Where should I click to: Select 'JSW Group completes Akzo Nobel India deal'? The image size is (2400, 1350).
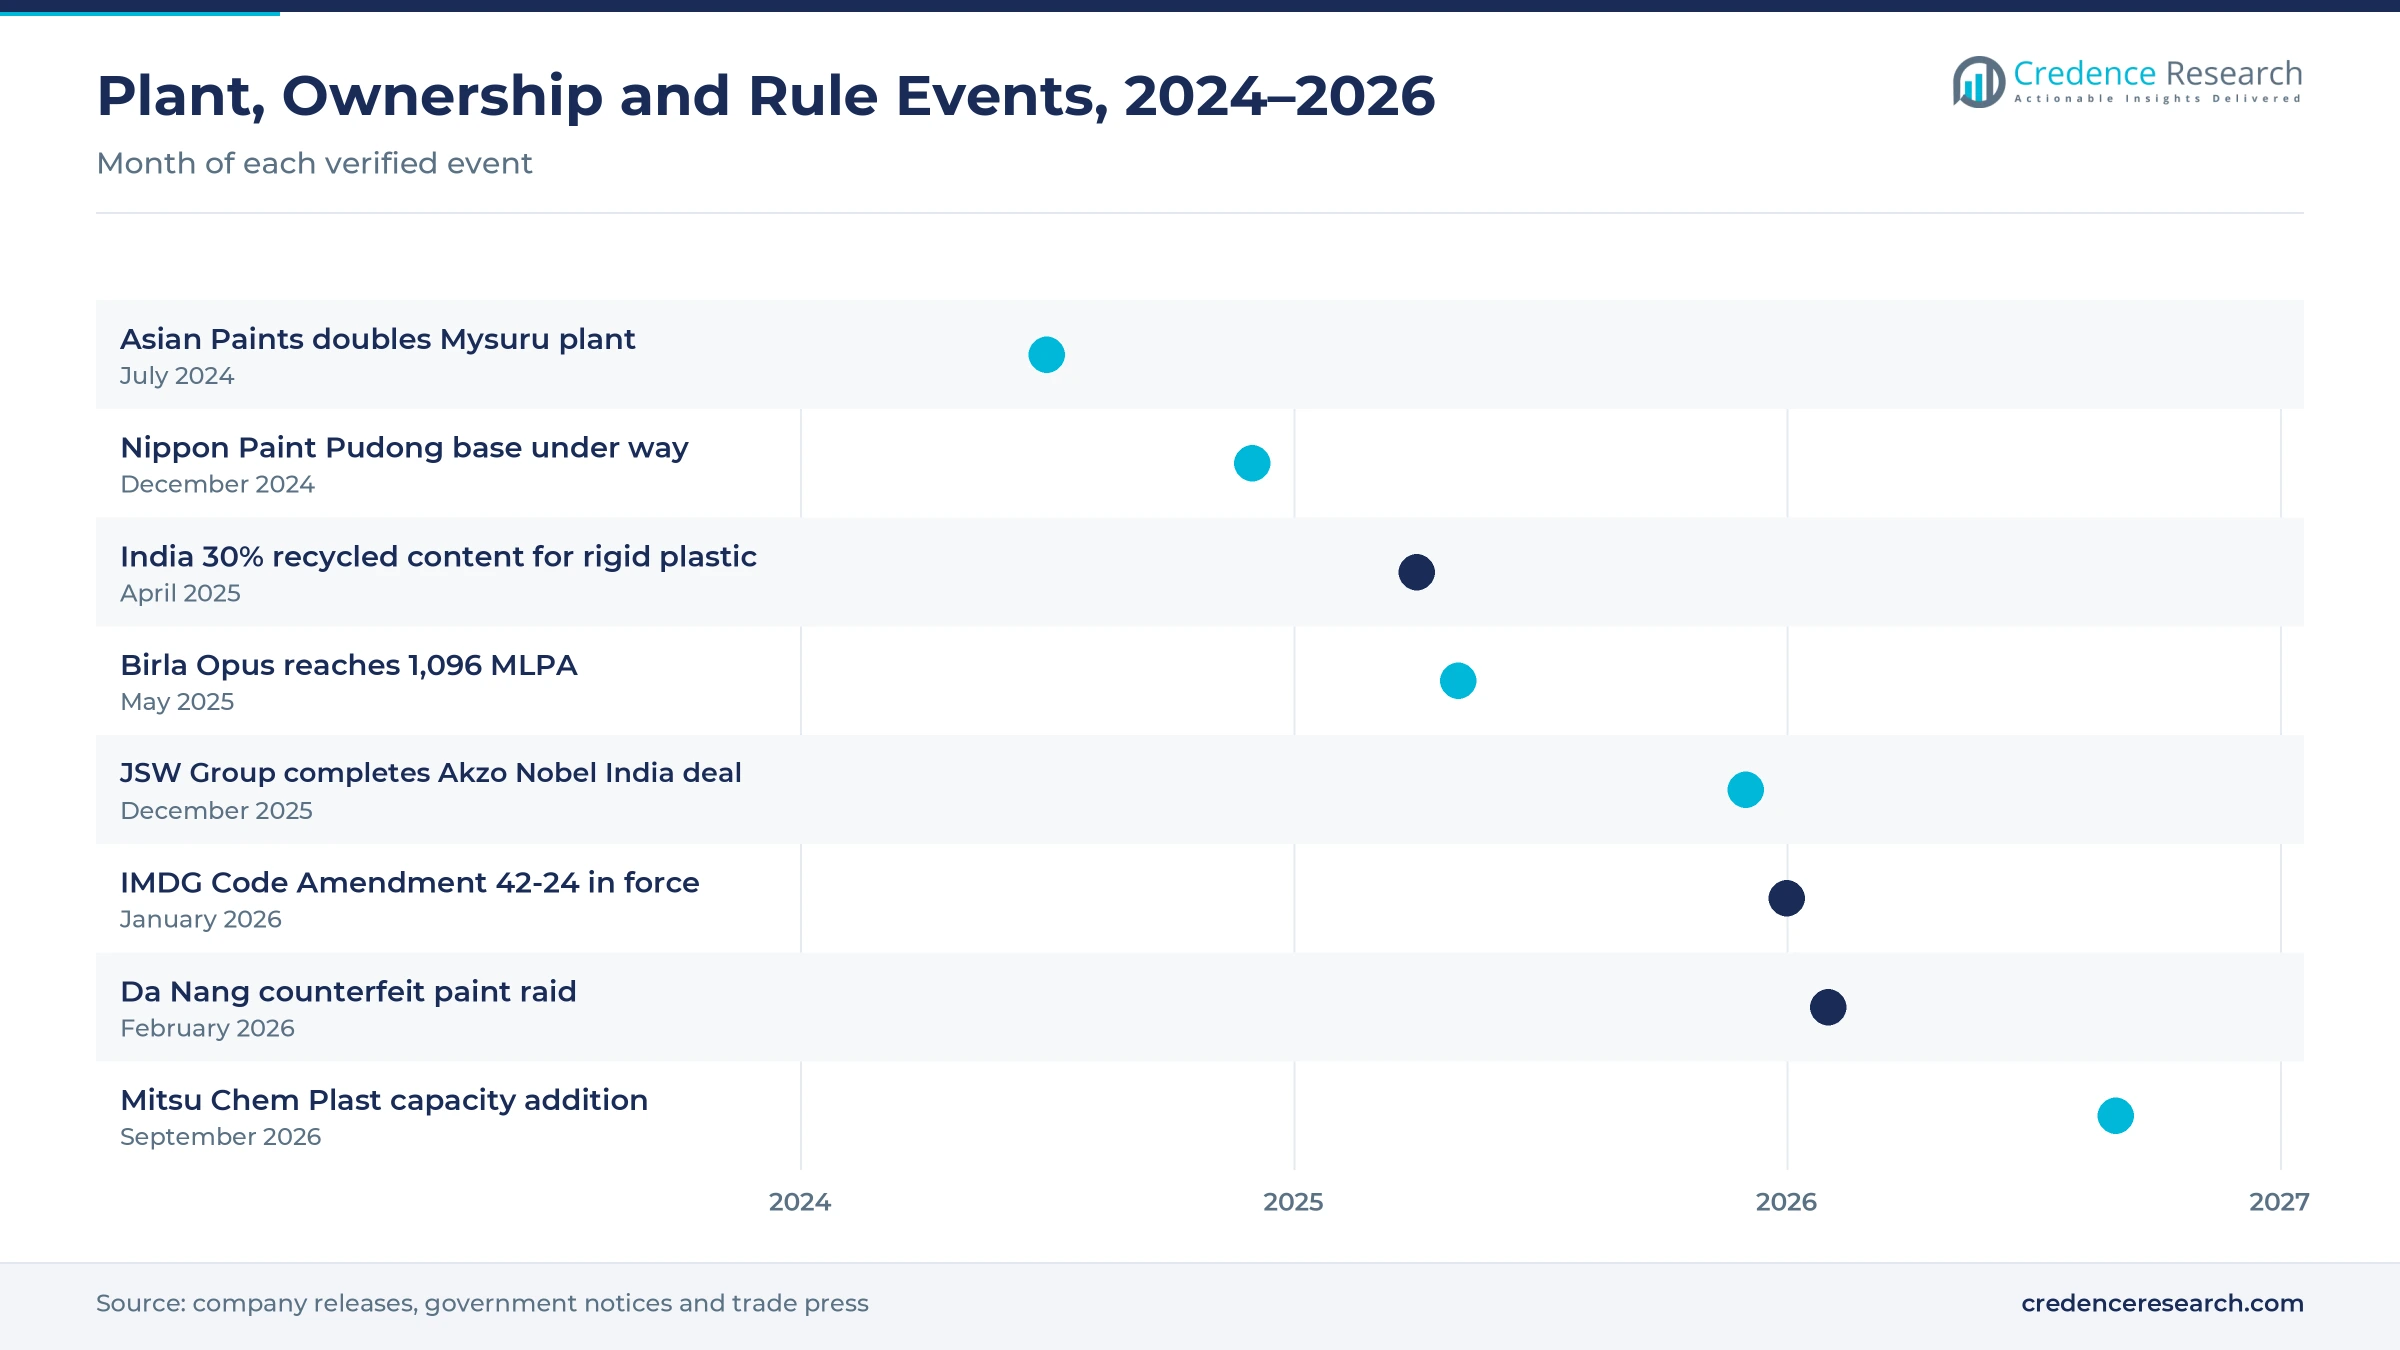coord(431,773)
